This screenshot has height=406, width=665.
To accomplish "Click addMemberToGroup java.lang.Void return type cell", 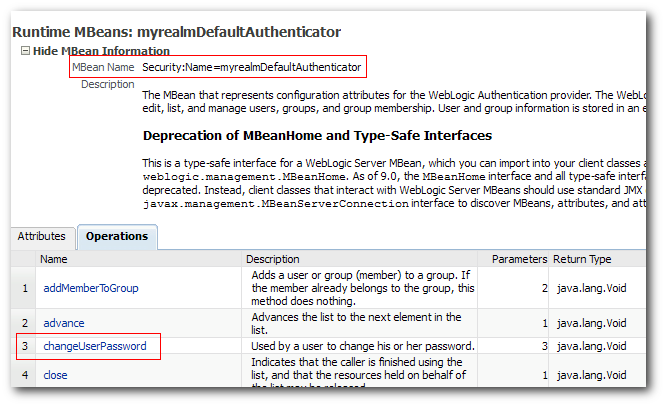I will click(x=592, y=288).
